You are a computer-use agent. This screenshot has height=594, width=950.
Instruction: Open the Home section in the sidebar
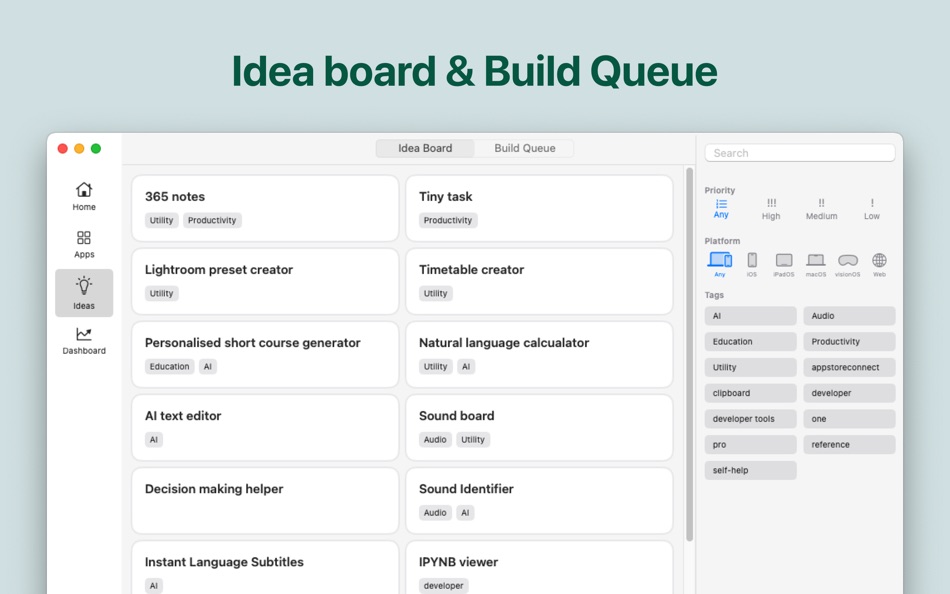(x=84, y=194)
